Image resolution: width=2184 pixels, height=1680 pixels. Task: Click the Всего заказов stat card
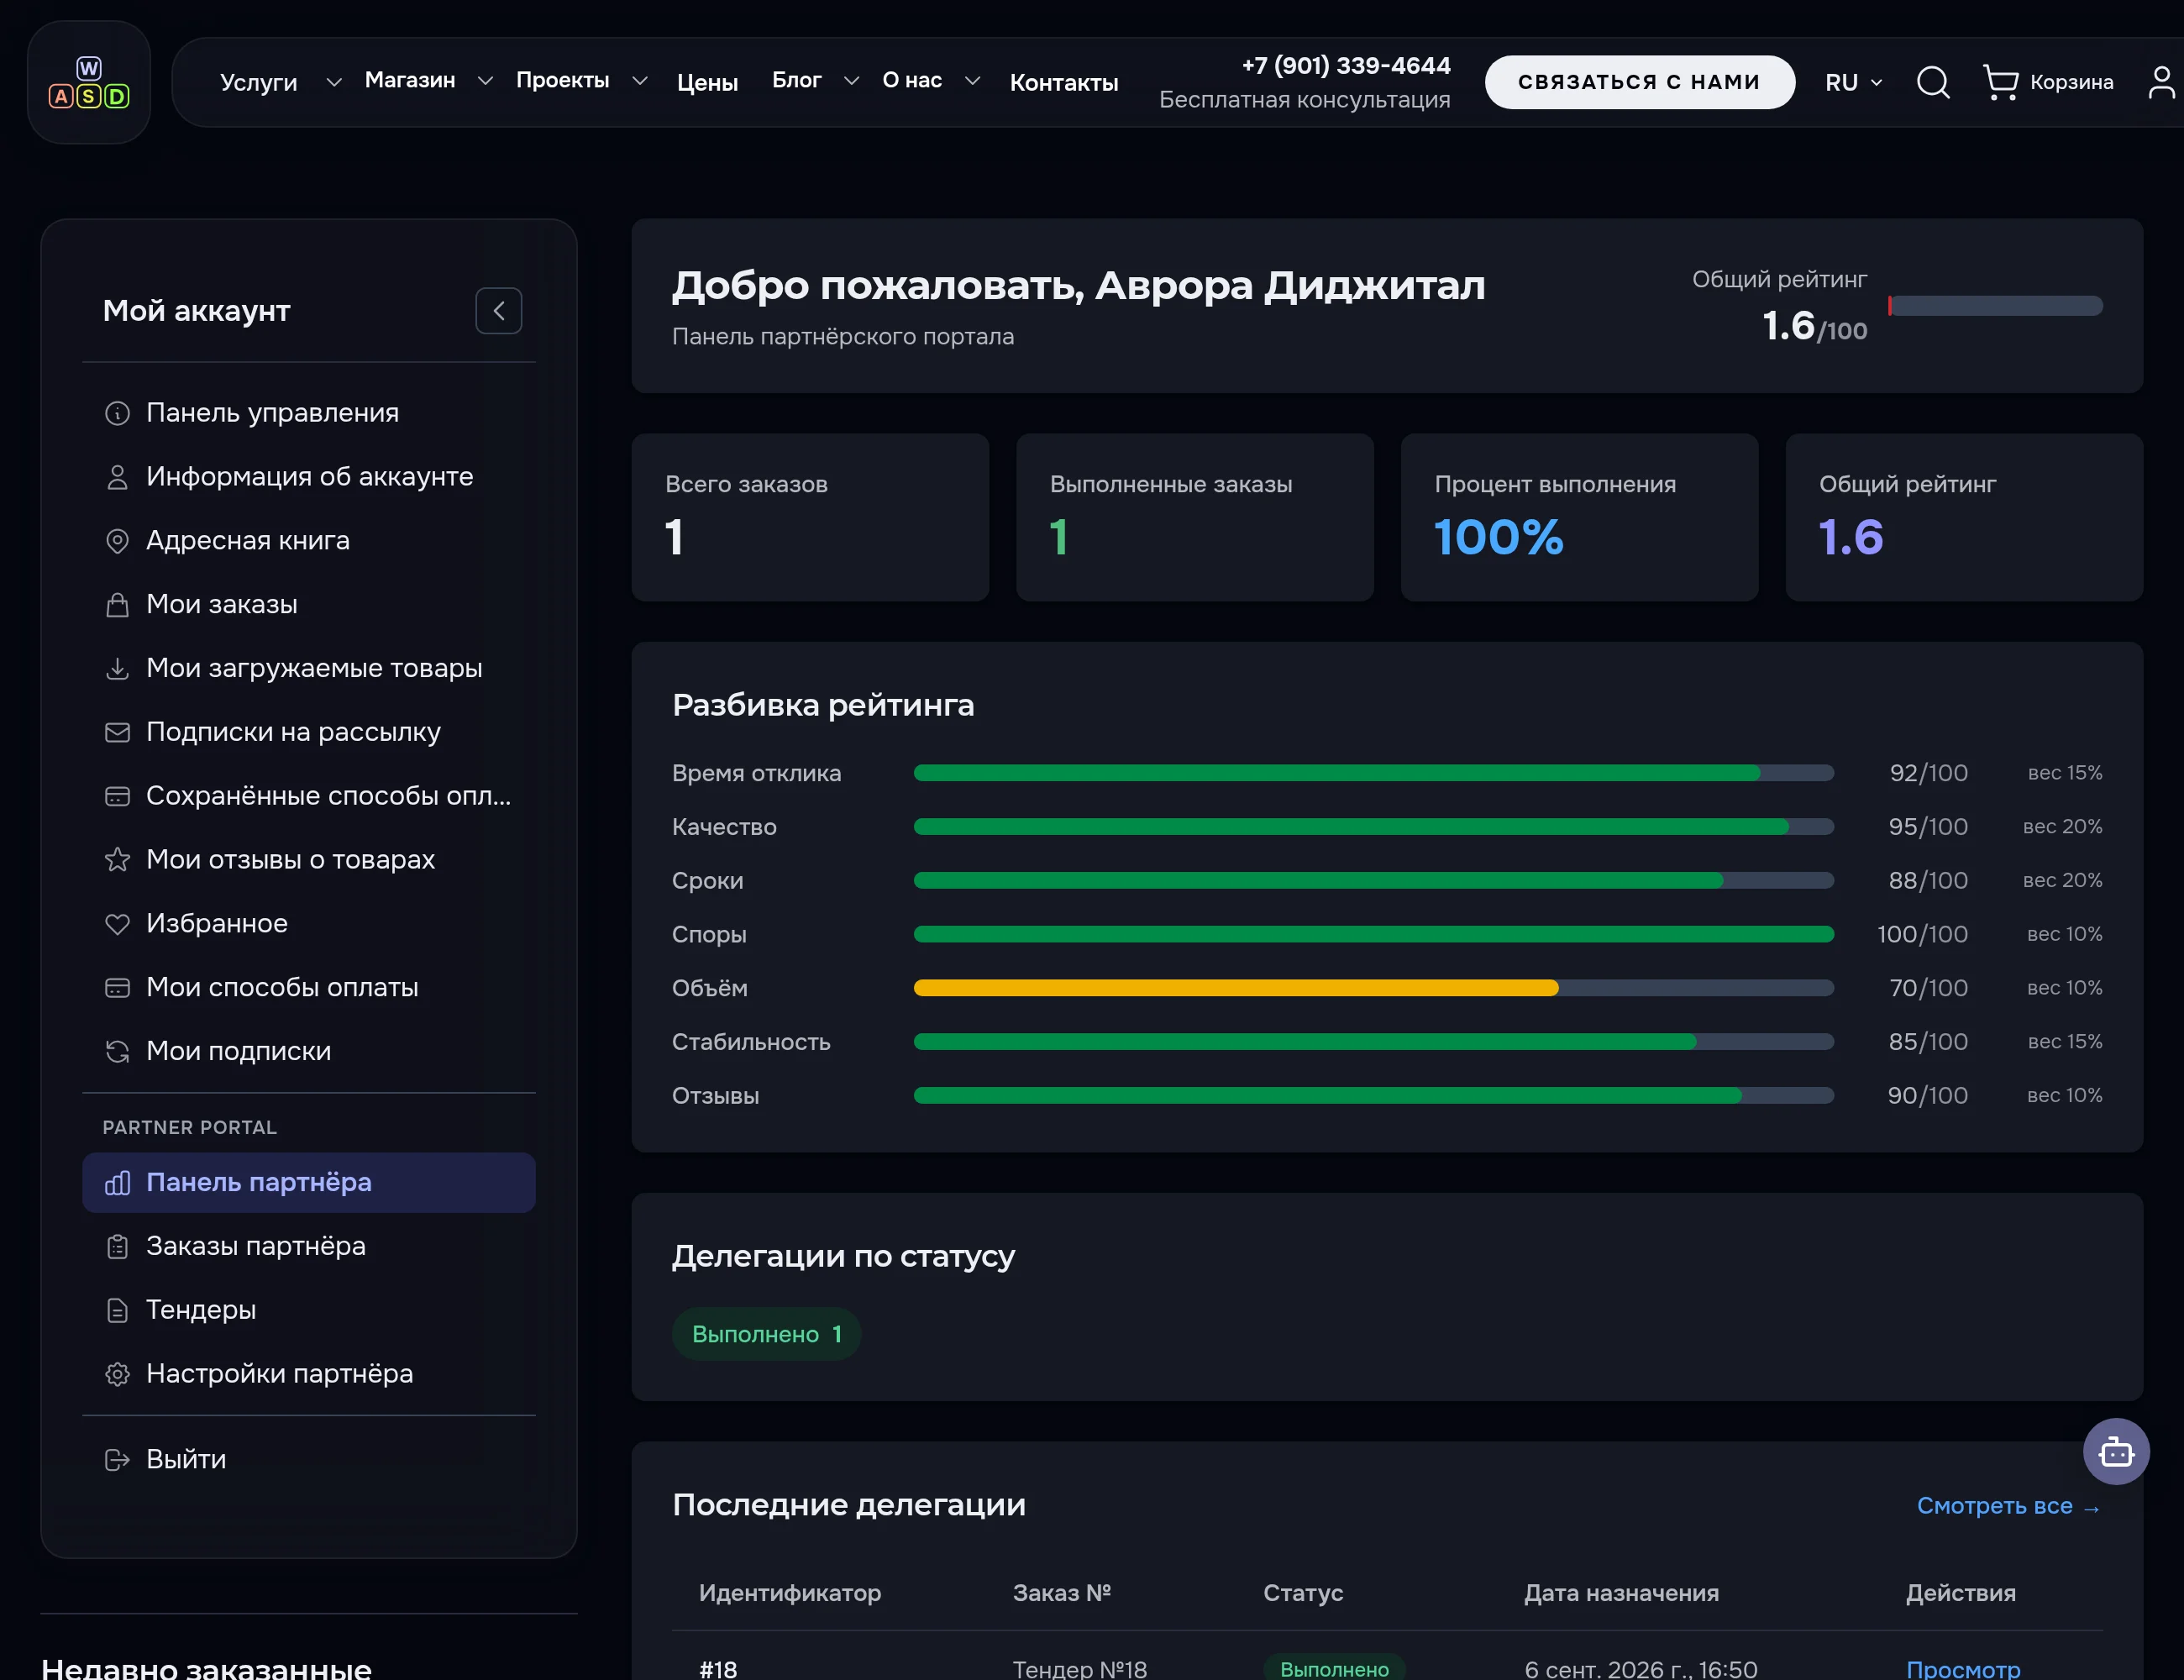[x=810, y=517]
